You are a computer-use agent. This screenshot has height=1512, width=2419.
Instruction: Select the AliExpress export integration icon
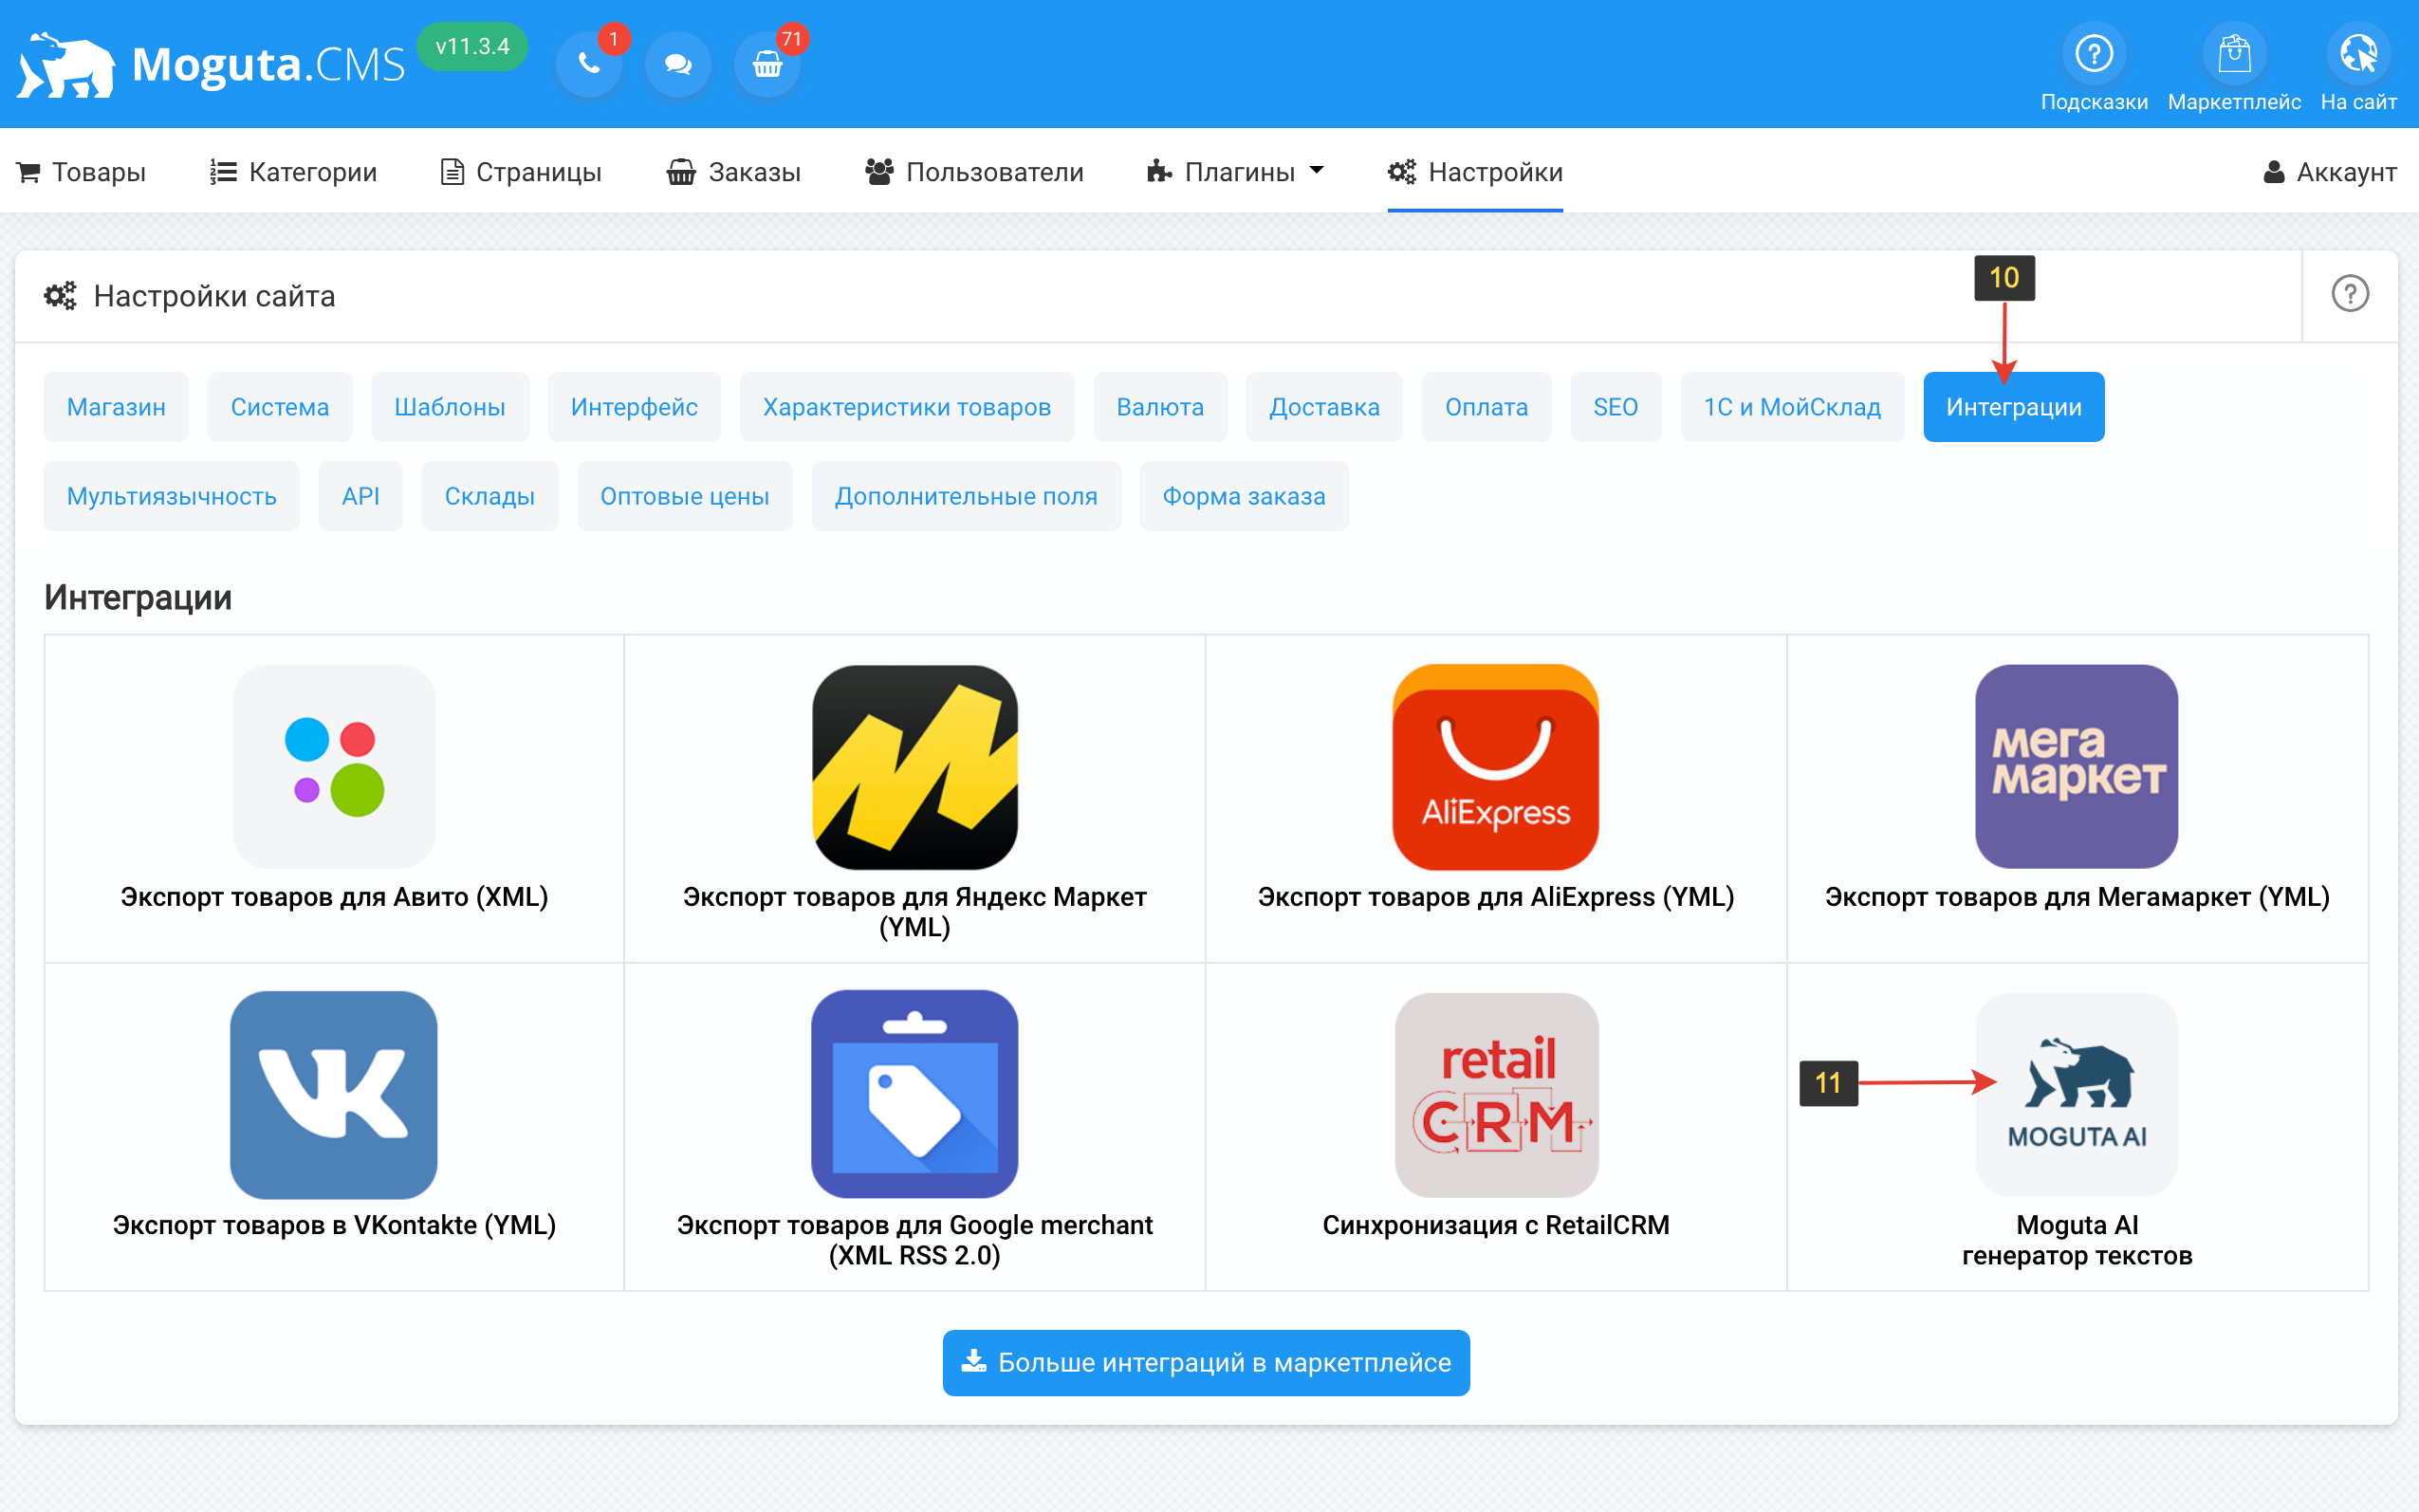point(1495,767)
